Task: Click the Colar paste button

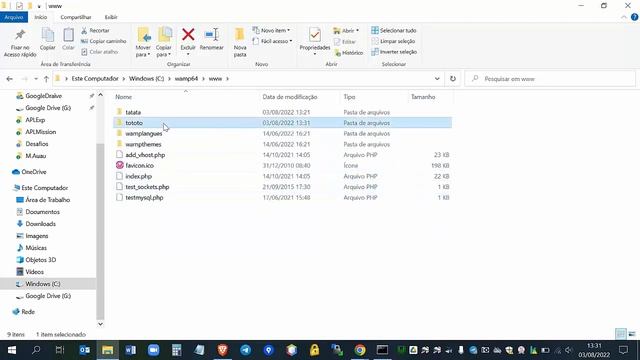Action: 68,40
